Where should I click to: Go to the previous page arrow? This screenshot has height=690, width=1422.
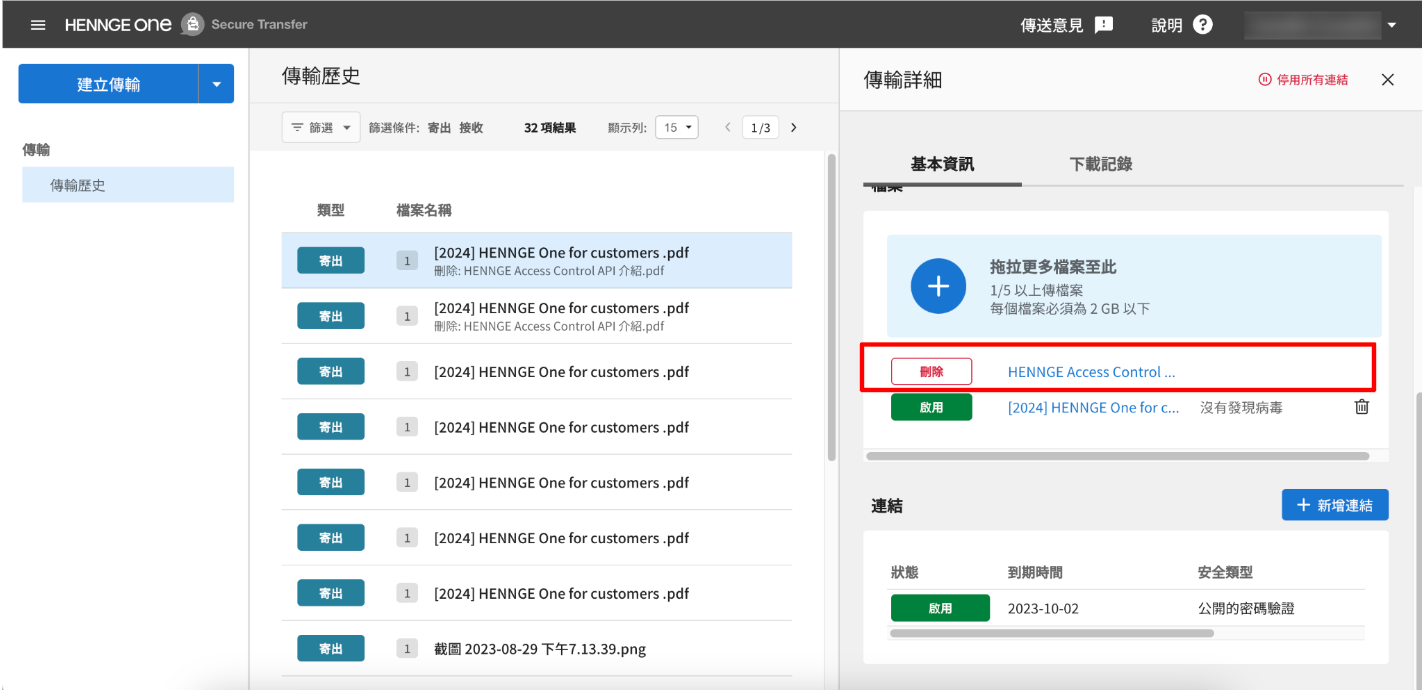(x=728, y=127)
